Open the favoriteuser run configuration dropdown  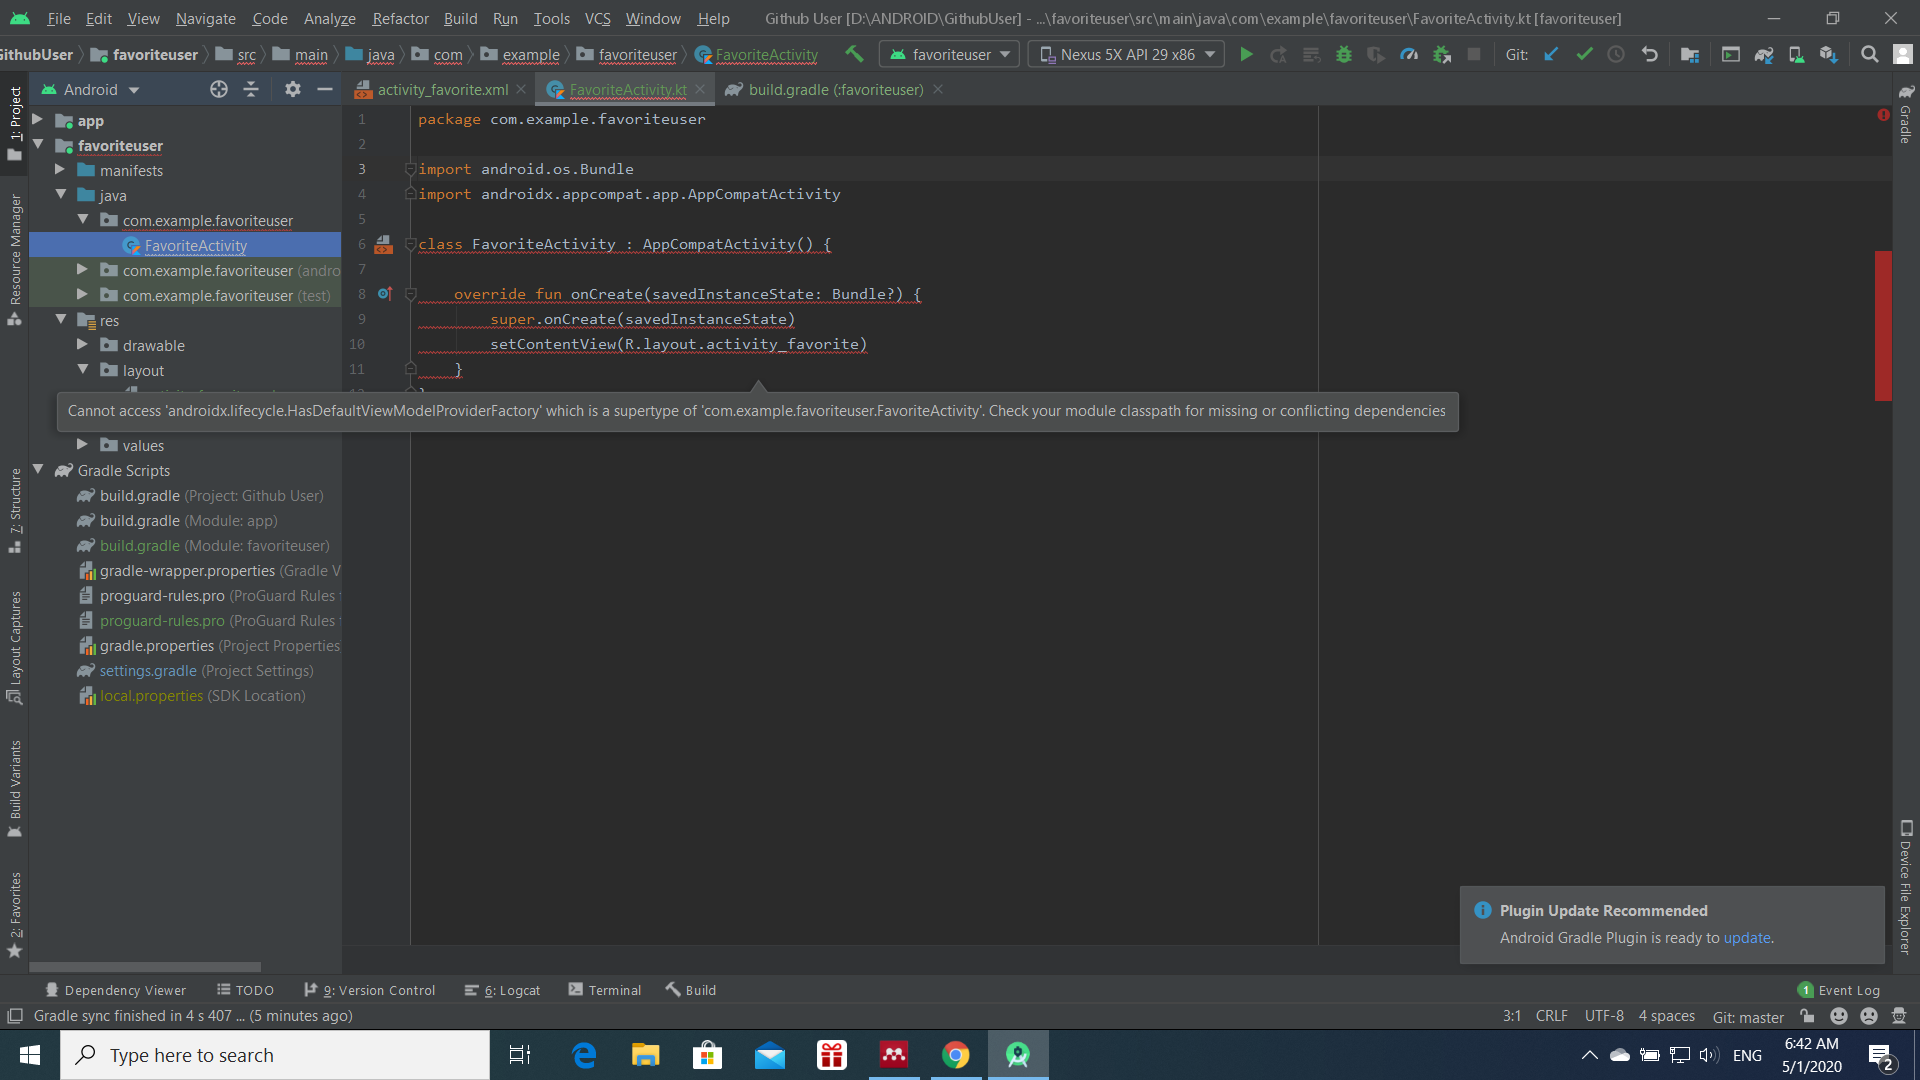(x=949, y=55)
